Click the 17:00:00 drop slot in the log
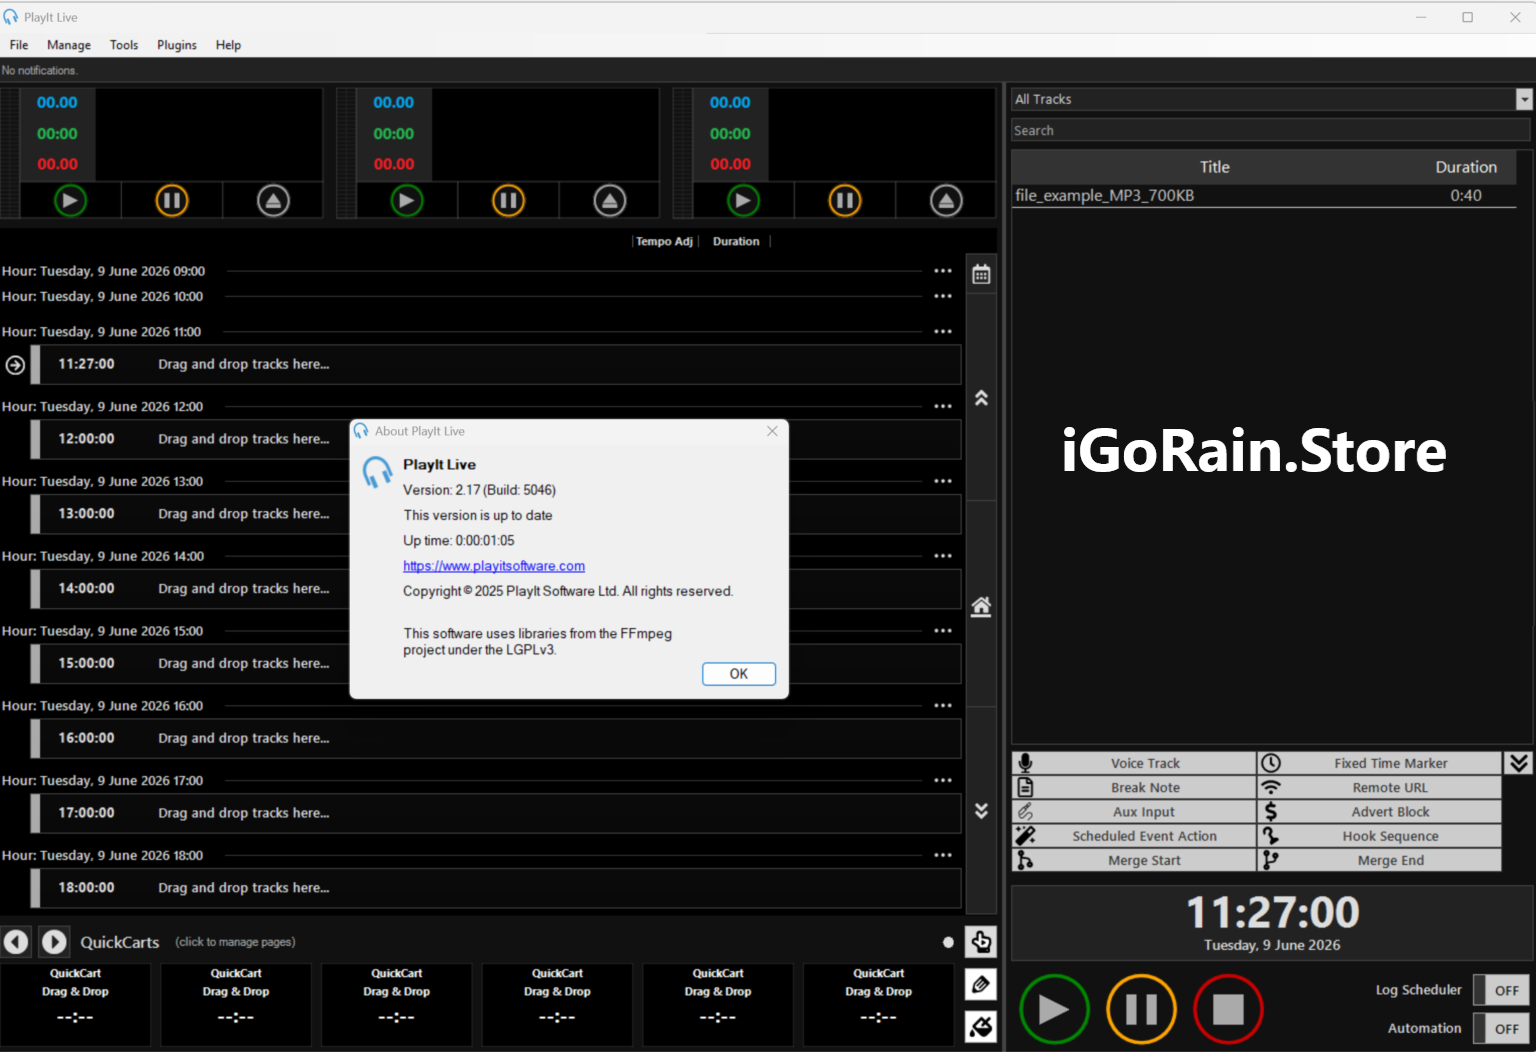 (x=496, y=813)
